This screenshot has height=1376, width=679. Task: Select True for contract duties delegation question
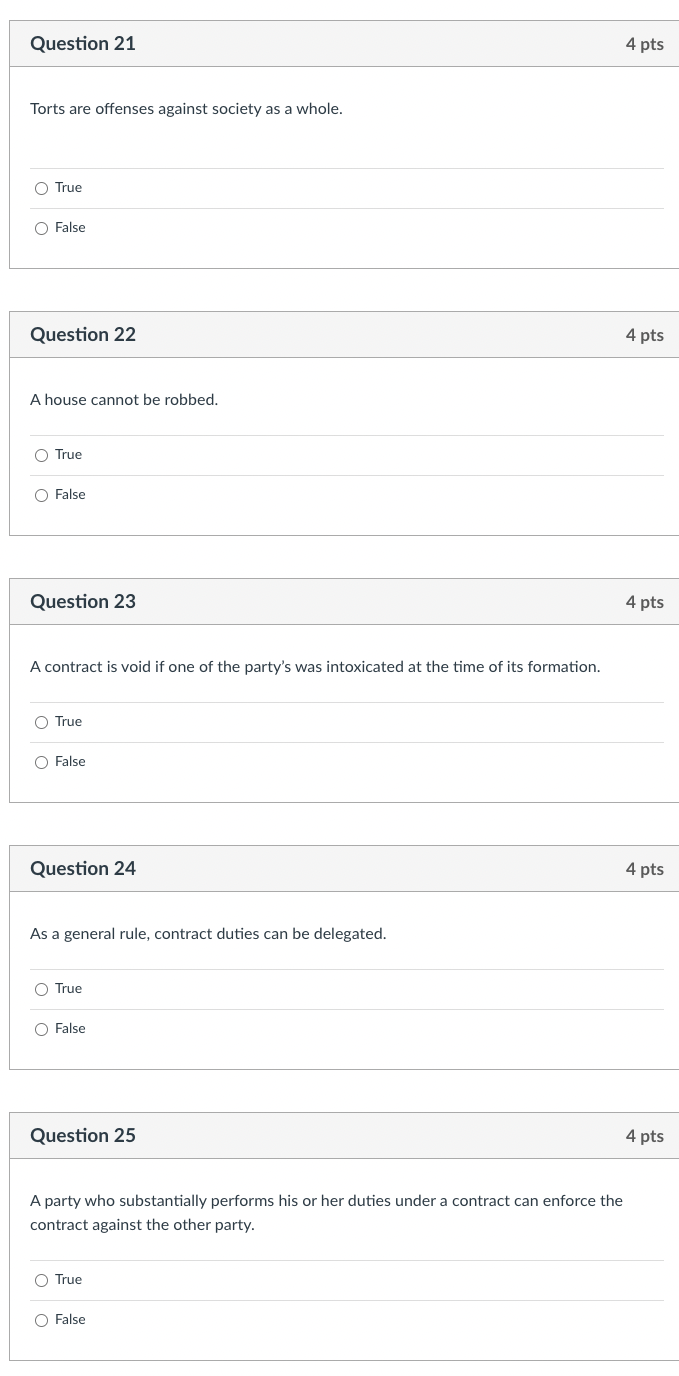point(41,989)
